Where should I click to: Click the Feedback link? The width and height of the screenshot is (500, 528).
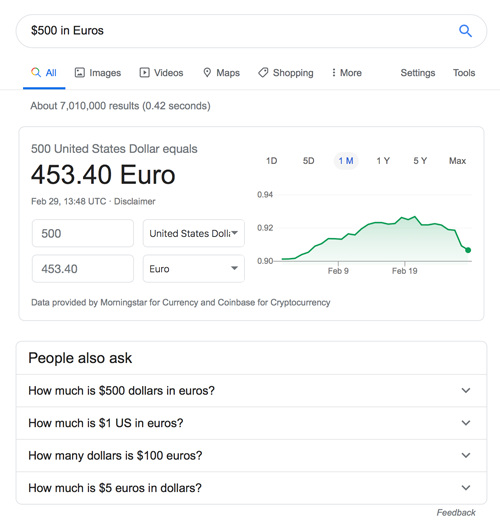coord(456,513)
